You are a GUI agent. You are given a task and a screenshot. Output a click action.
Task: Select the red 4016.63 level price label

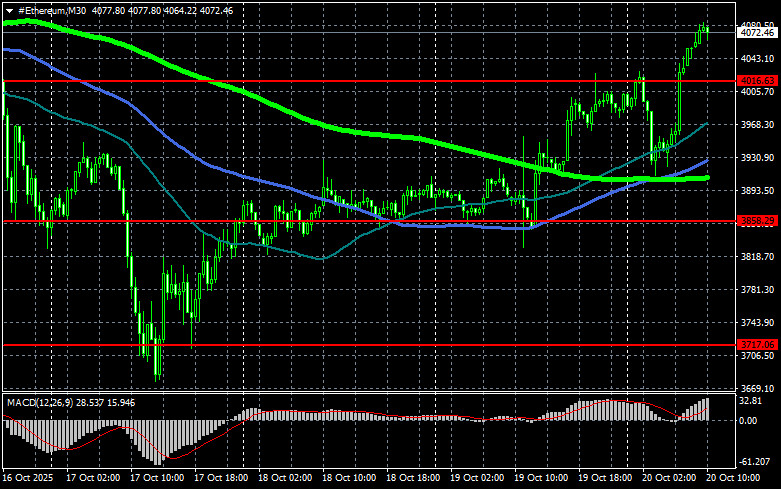(x=757, y=81)
